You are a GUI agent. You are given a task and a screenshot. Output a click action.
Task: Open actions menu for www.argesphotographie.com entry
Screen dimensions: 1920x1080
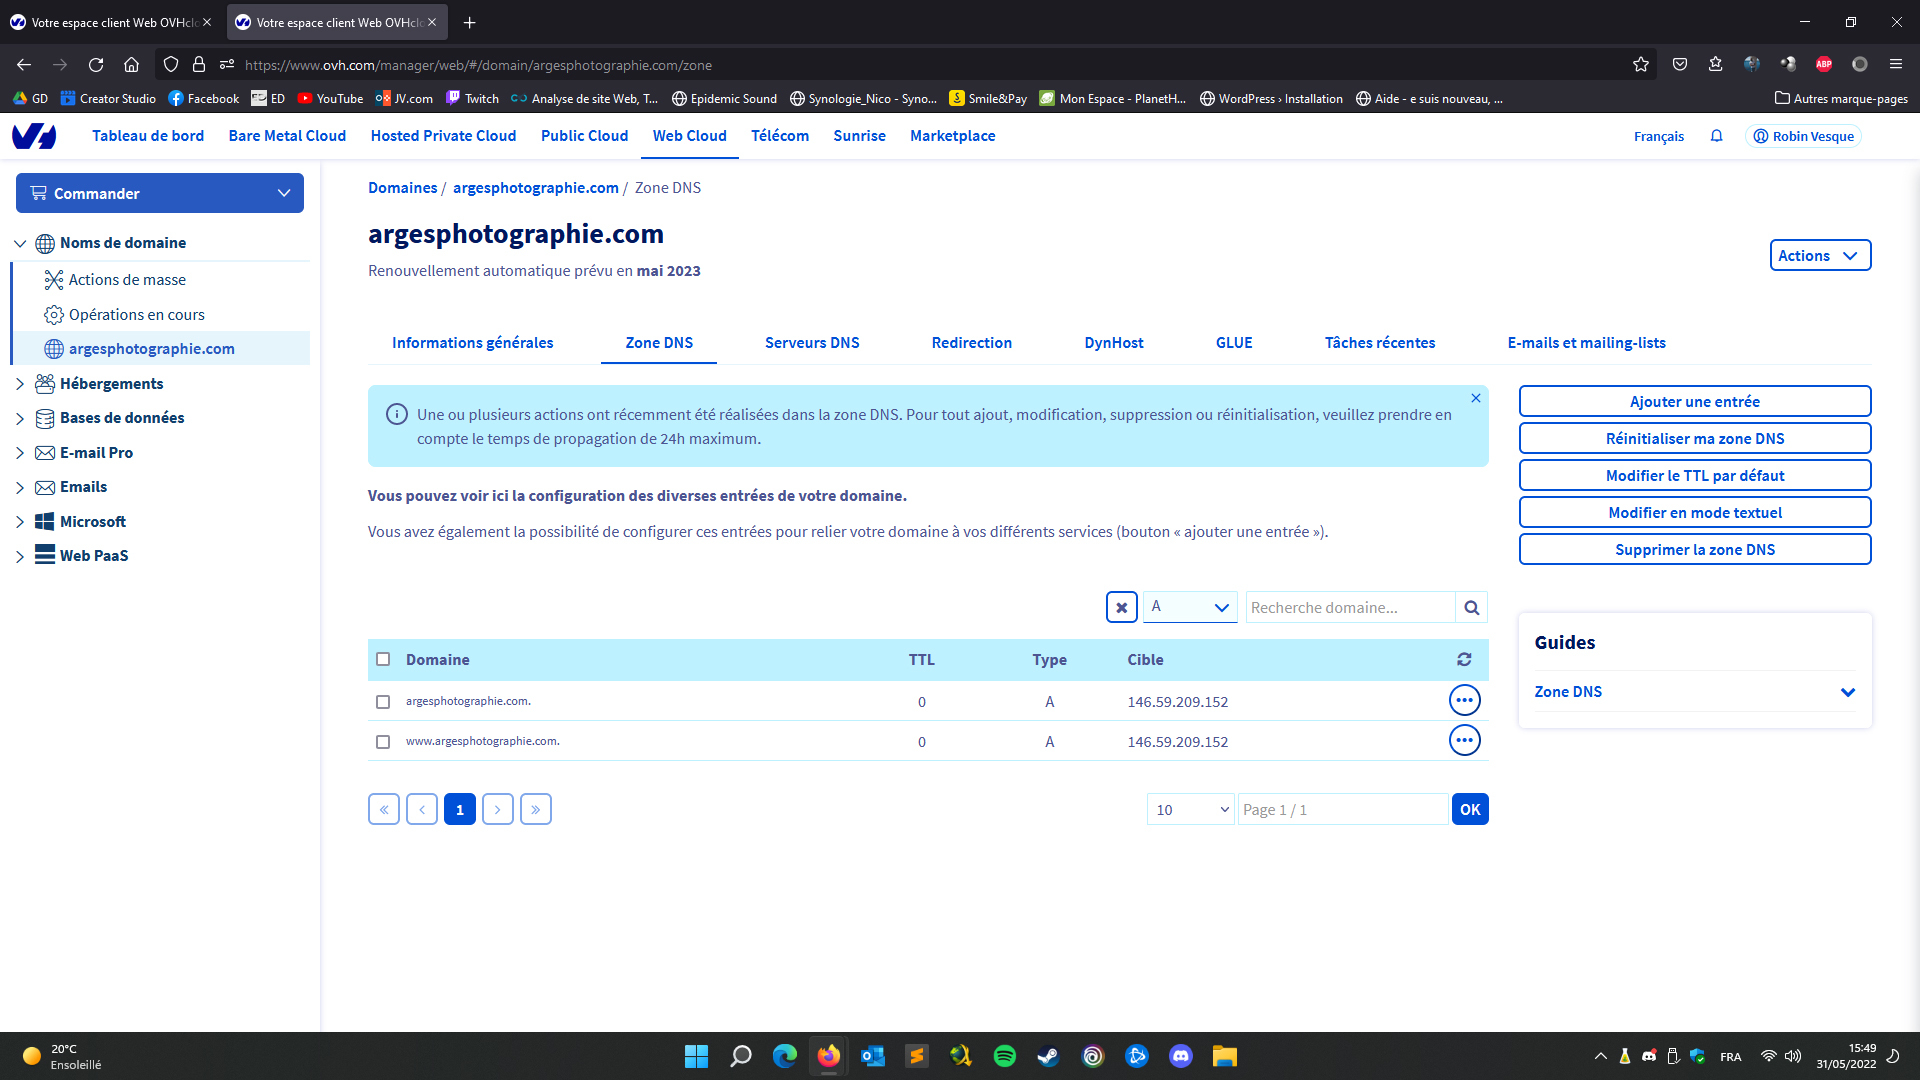click(1464, 741)
